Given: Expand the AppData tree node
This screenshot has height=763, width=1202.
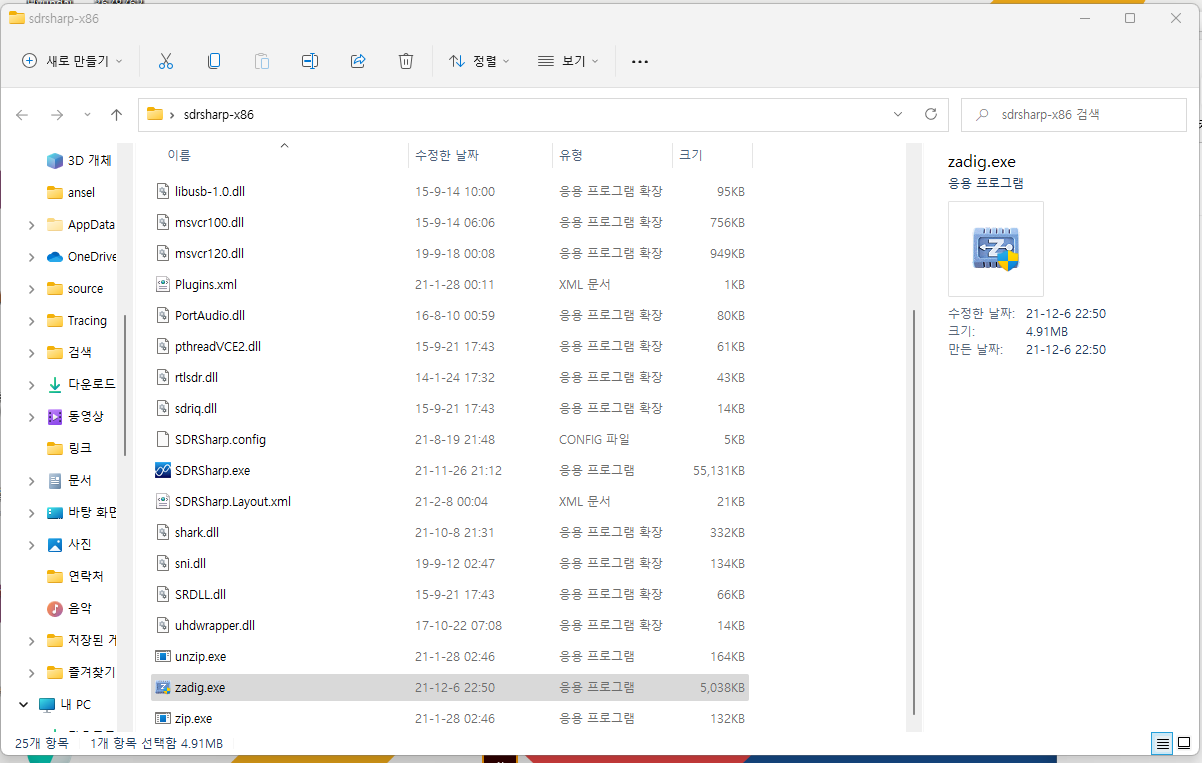Looking at the screenshot, I should [x=32, y=225].
